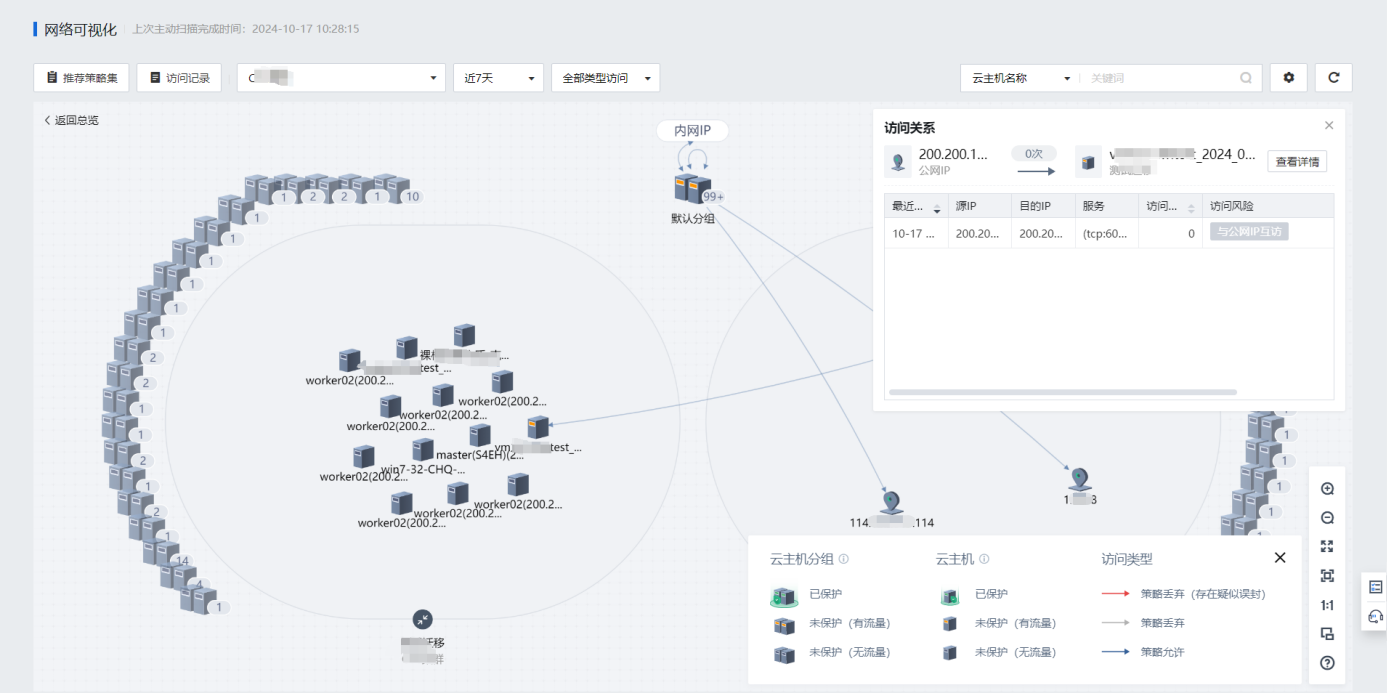Open the settings gear beside search
Screen dimensions: 1387x693
[1288, 78]
